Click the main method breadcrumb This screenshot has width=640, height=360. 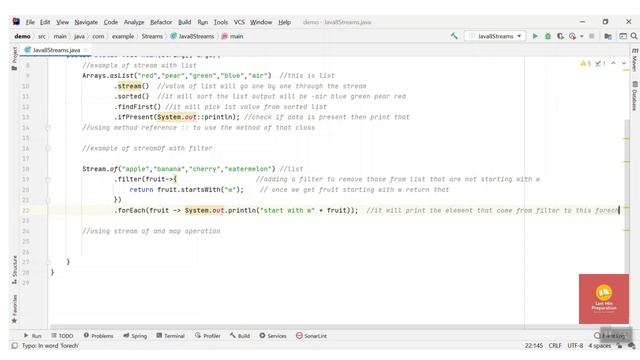click(233, 36)
